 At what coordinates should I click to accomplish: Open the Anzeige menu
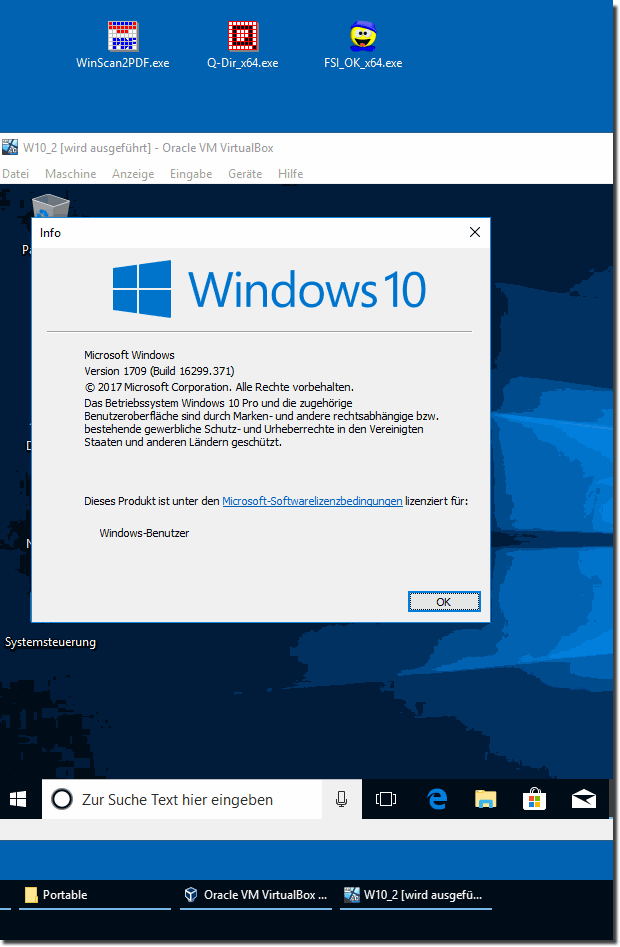click(133, 174)
